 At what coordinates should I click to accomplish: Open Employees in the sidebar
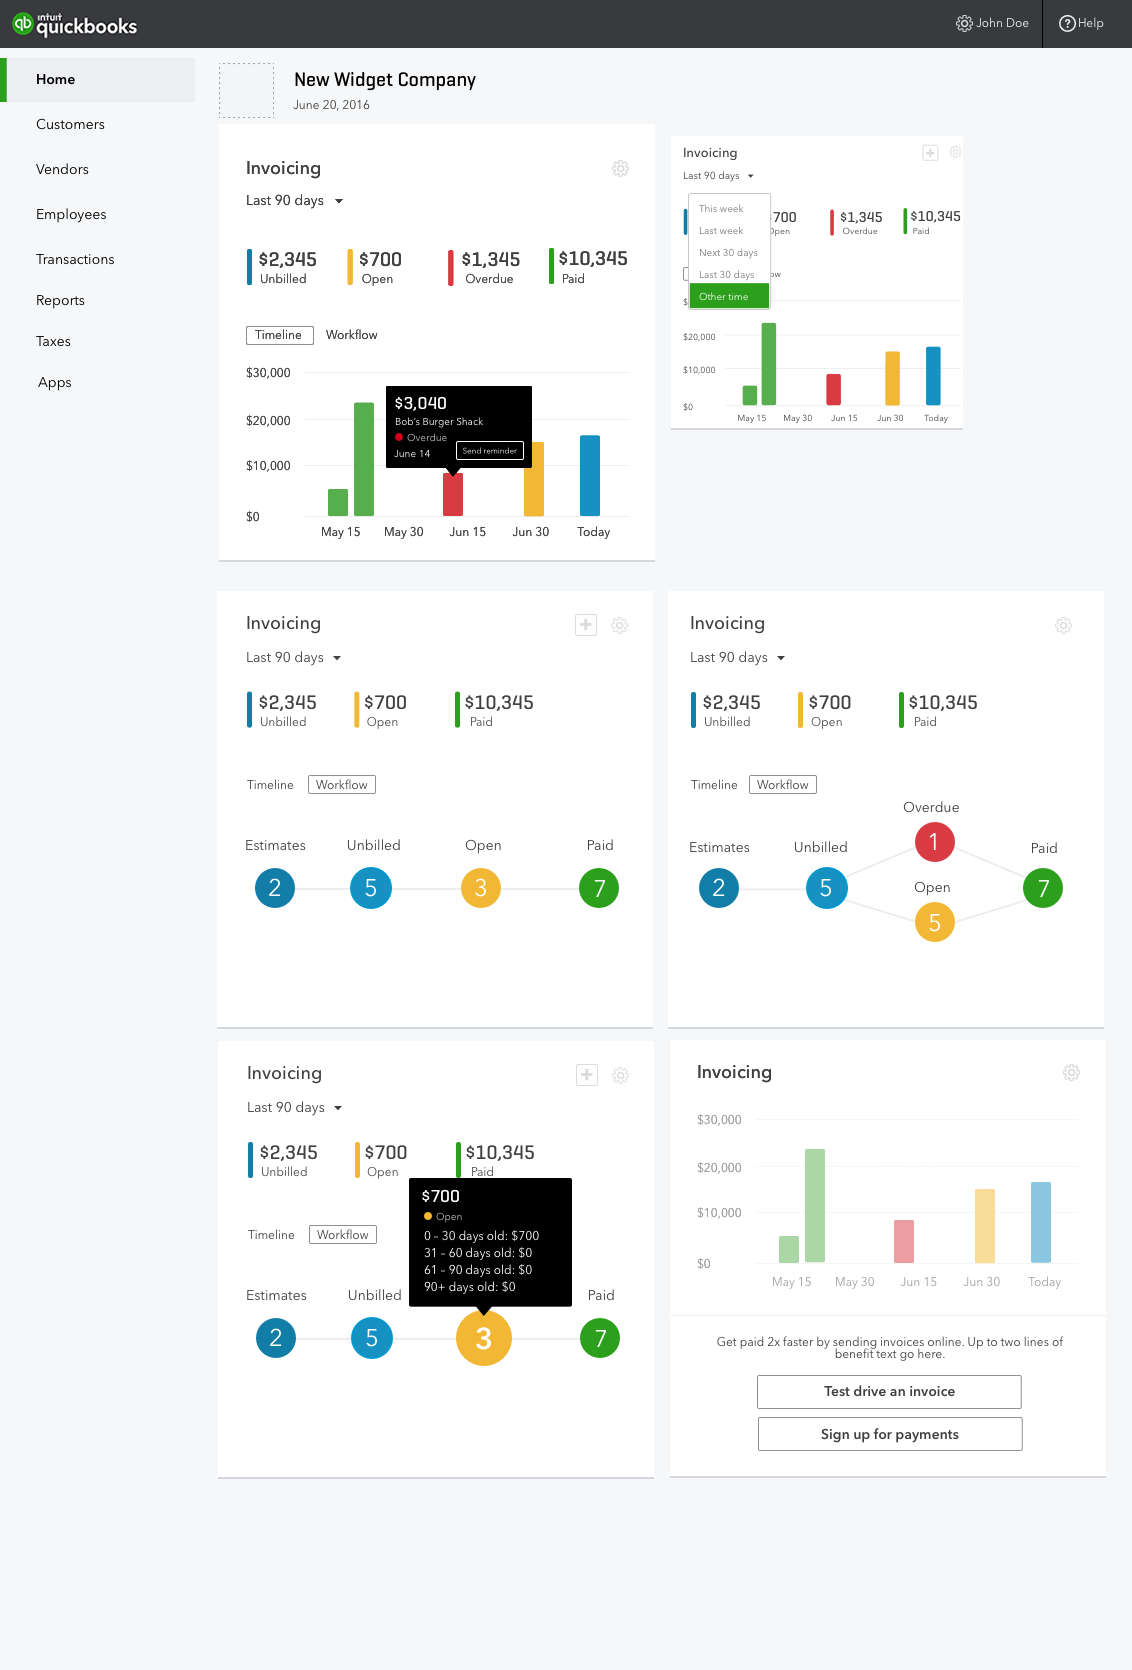pos(71,214)
